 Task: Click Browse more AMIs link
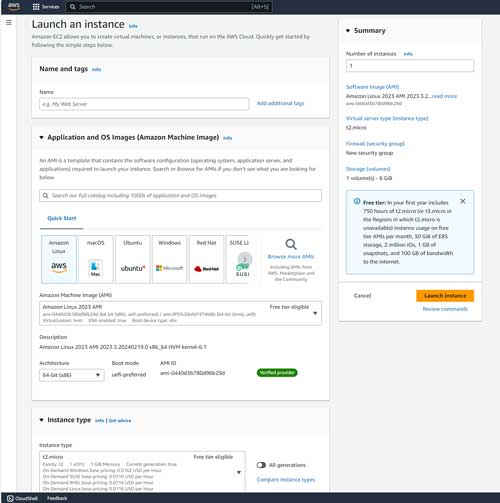point(291,257)
